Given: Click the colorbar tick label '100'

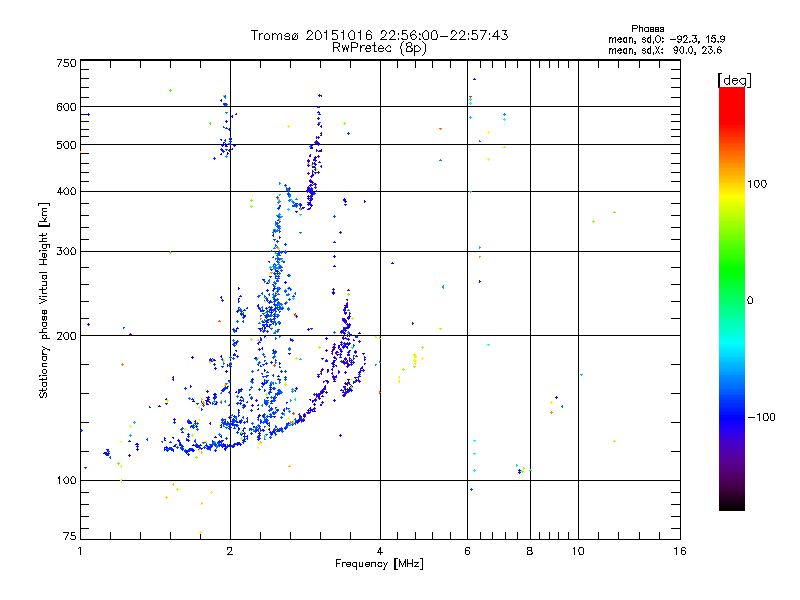Looking at the screenshot, I should point(757,184).
